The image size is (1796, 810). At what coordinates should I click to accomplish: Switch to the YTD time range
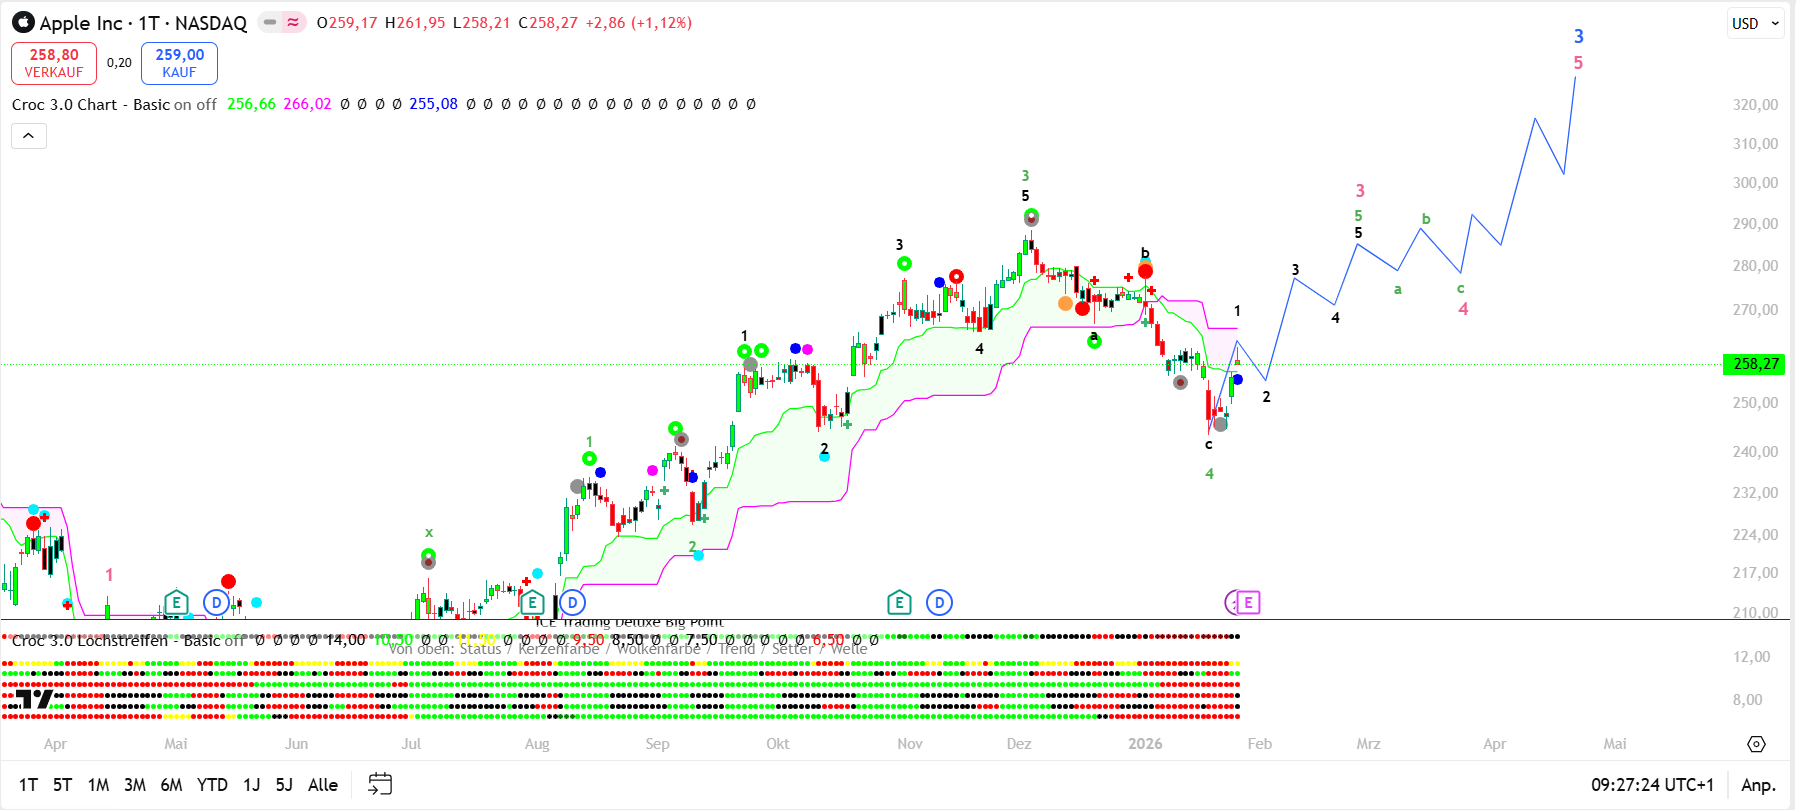pos(212,785)
